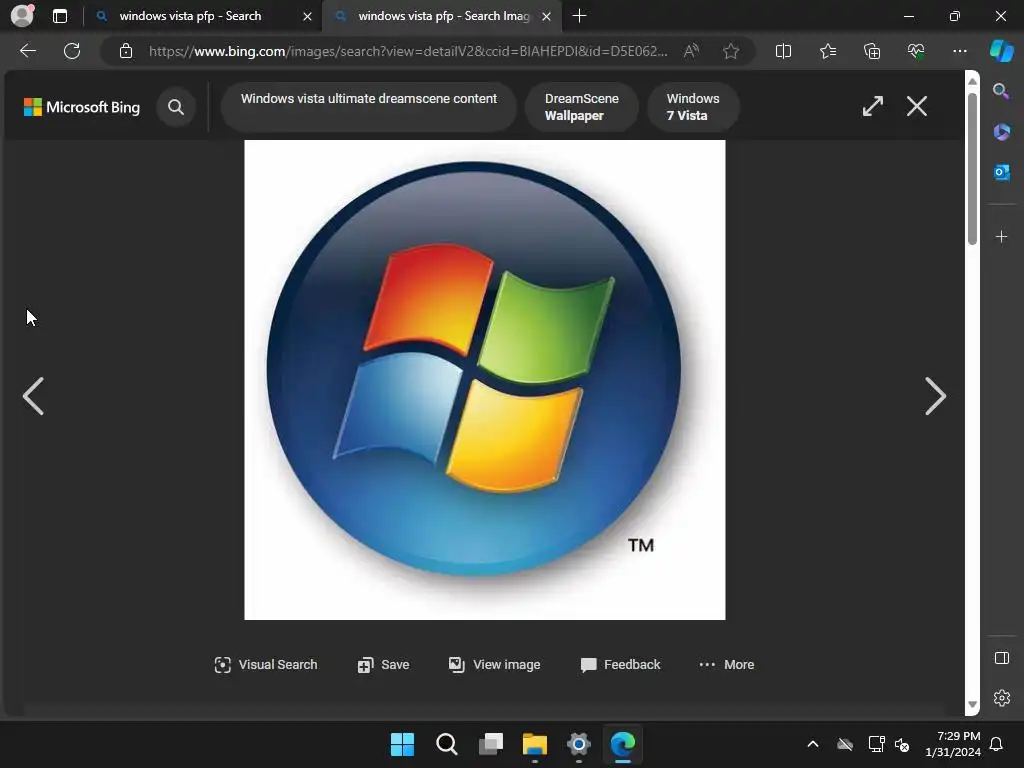The image size is (1024, 768).
Task: Open taskbar clock showing 7:29 PM
Action: [x=953, y=744]
